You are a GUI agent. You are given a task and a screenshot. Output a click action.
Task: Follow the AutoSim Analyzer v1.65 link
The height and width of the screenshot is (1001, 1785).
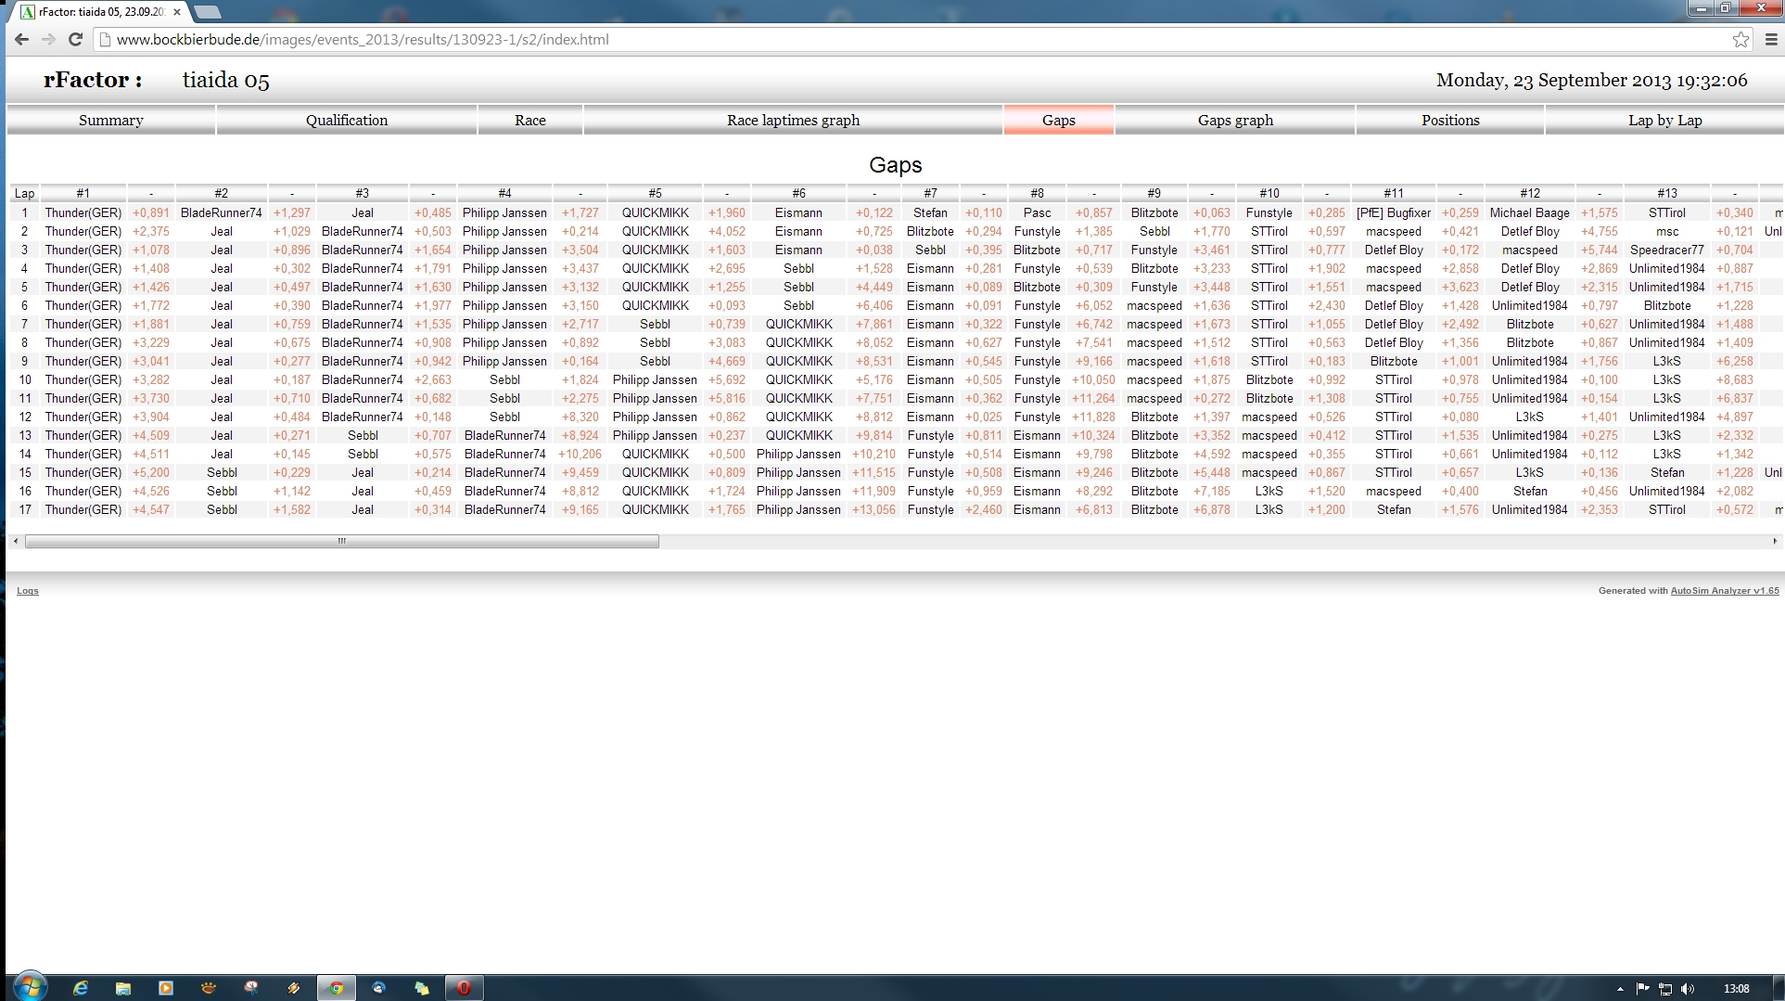click(x=1724, y=591)
